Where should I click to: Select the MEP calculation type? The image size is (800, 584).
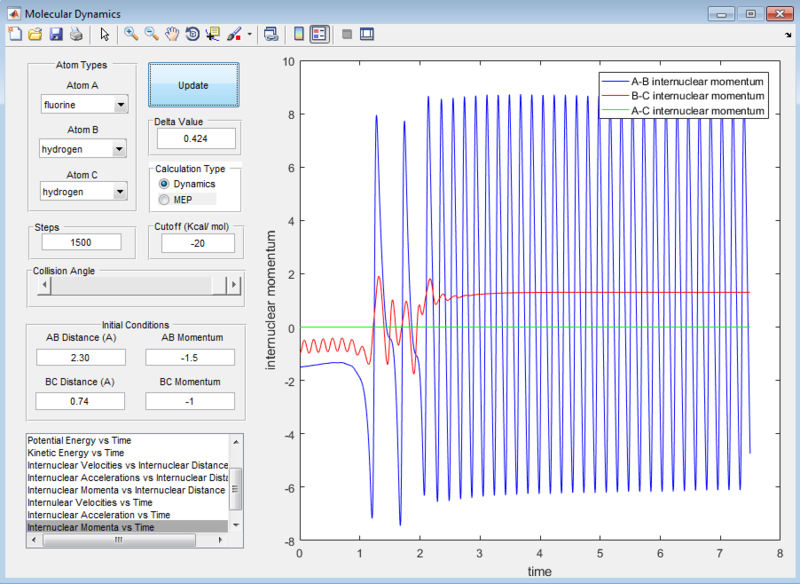pyautogui.click(x=165, y=200)
